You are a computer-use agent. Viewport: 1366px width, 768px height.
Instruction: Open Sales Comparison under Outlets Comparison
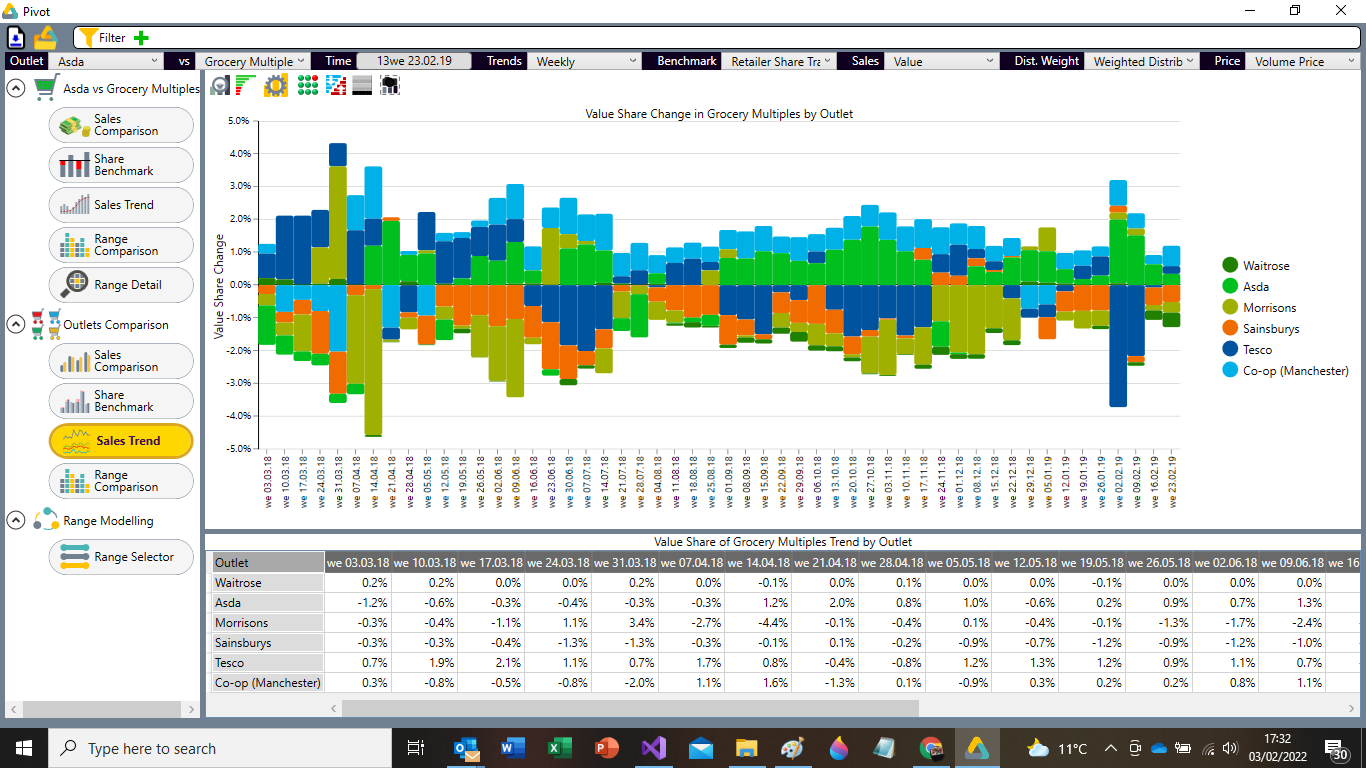pos(121,361)
